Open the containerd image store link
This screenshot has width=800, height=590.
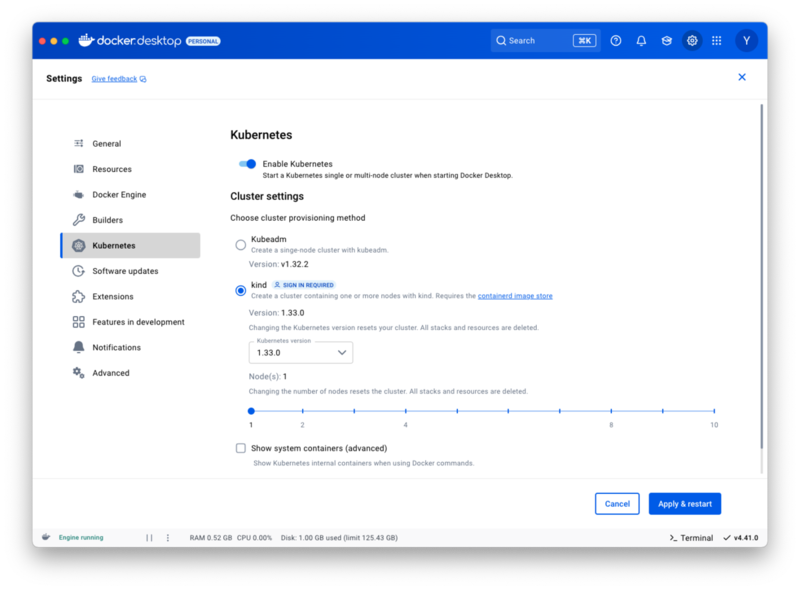click(515, 296)
